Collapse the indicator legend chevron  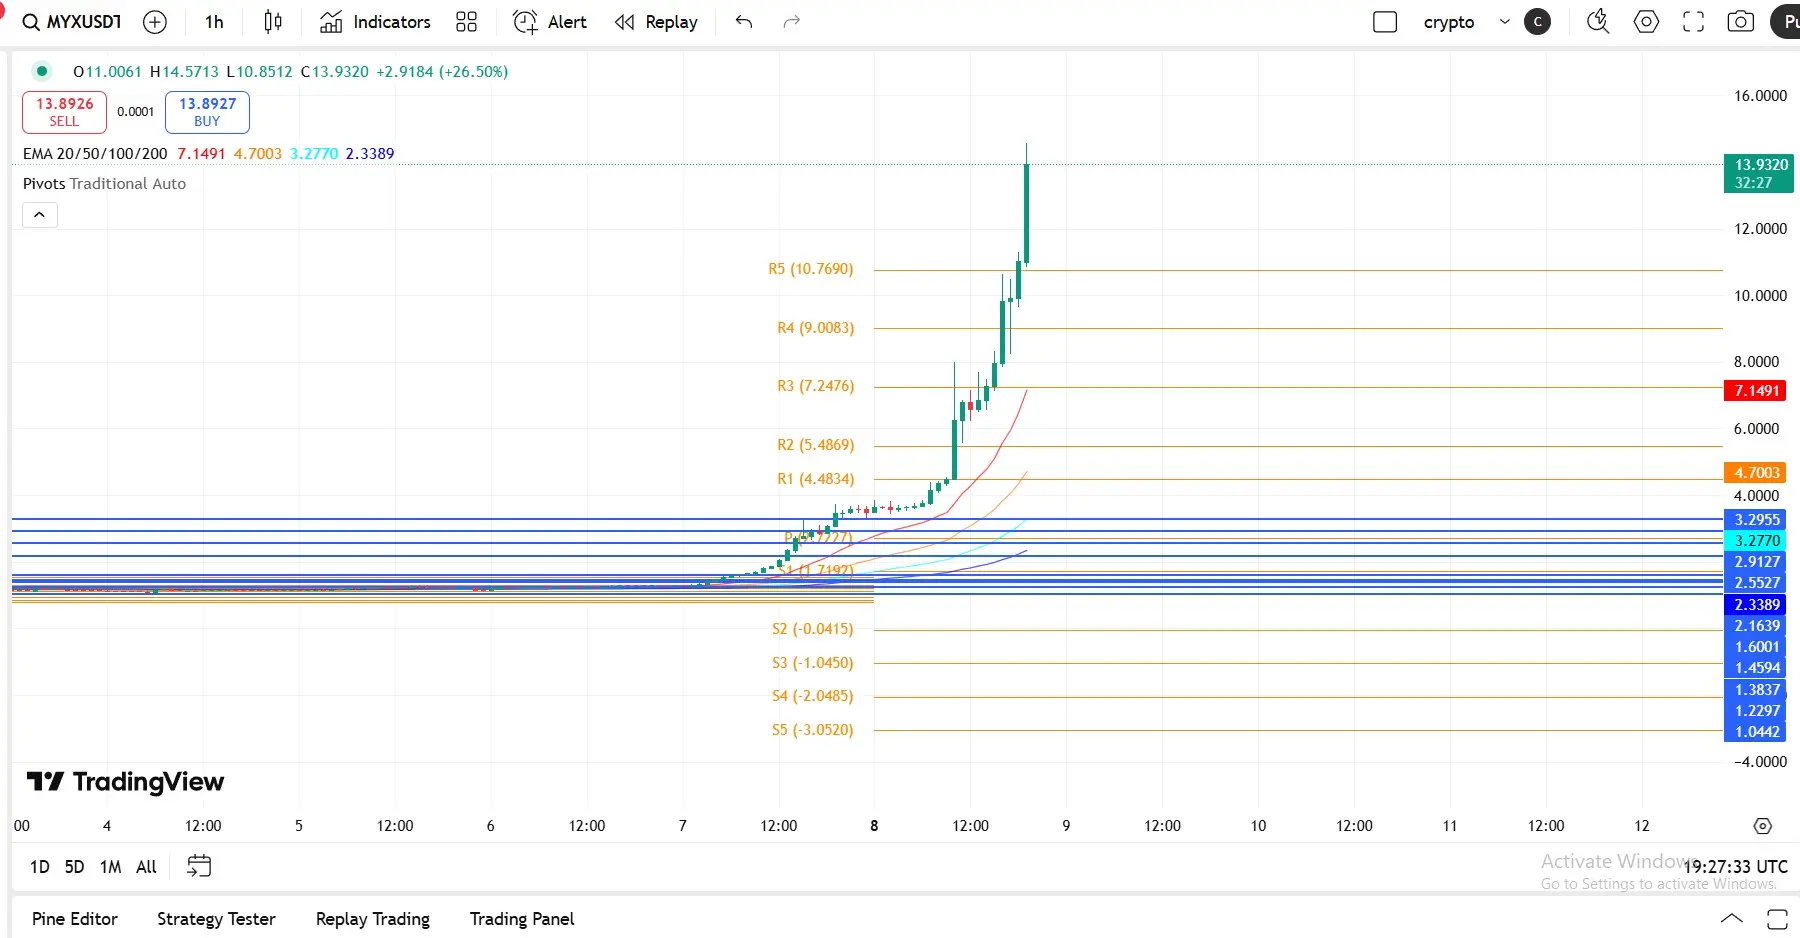coord(40,215)
